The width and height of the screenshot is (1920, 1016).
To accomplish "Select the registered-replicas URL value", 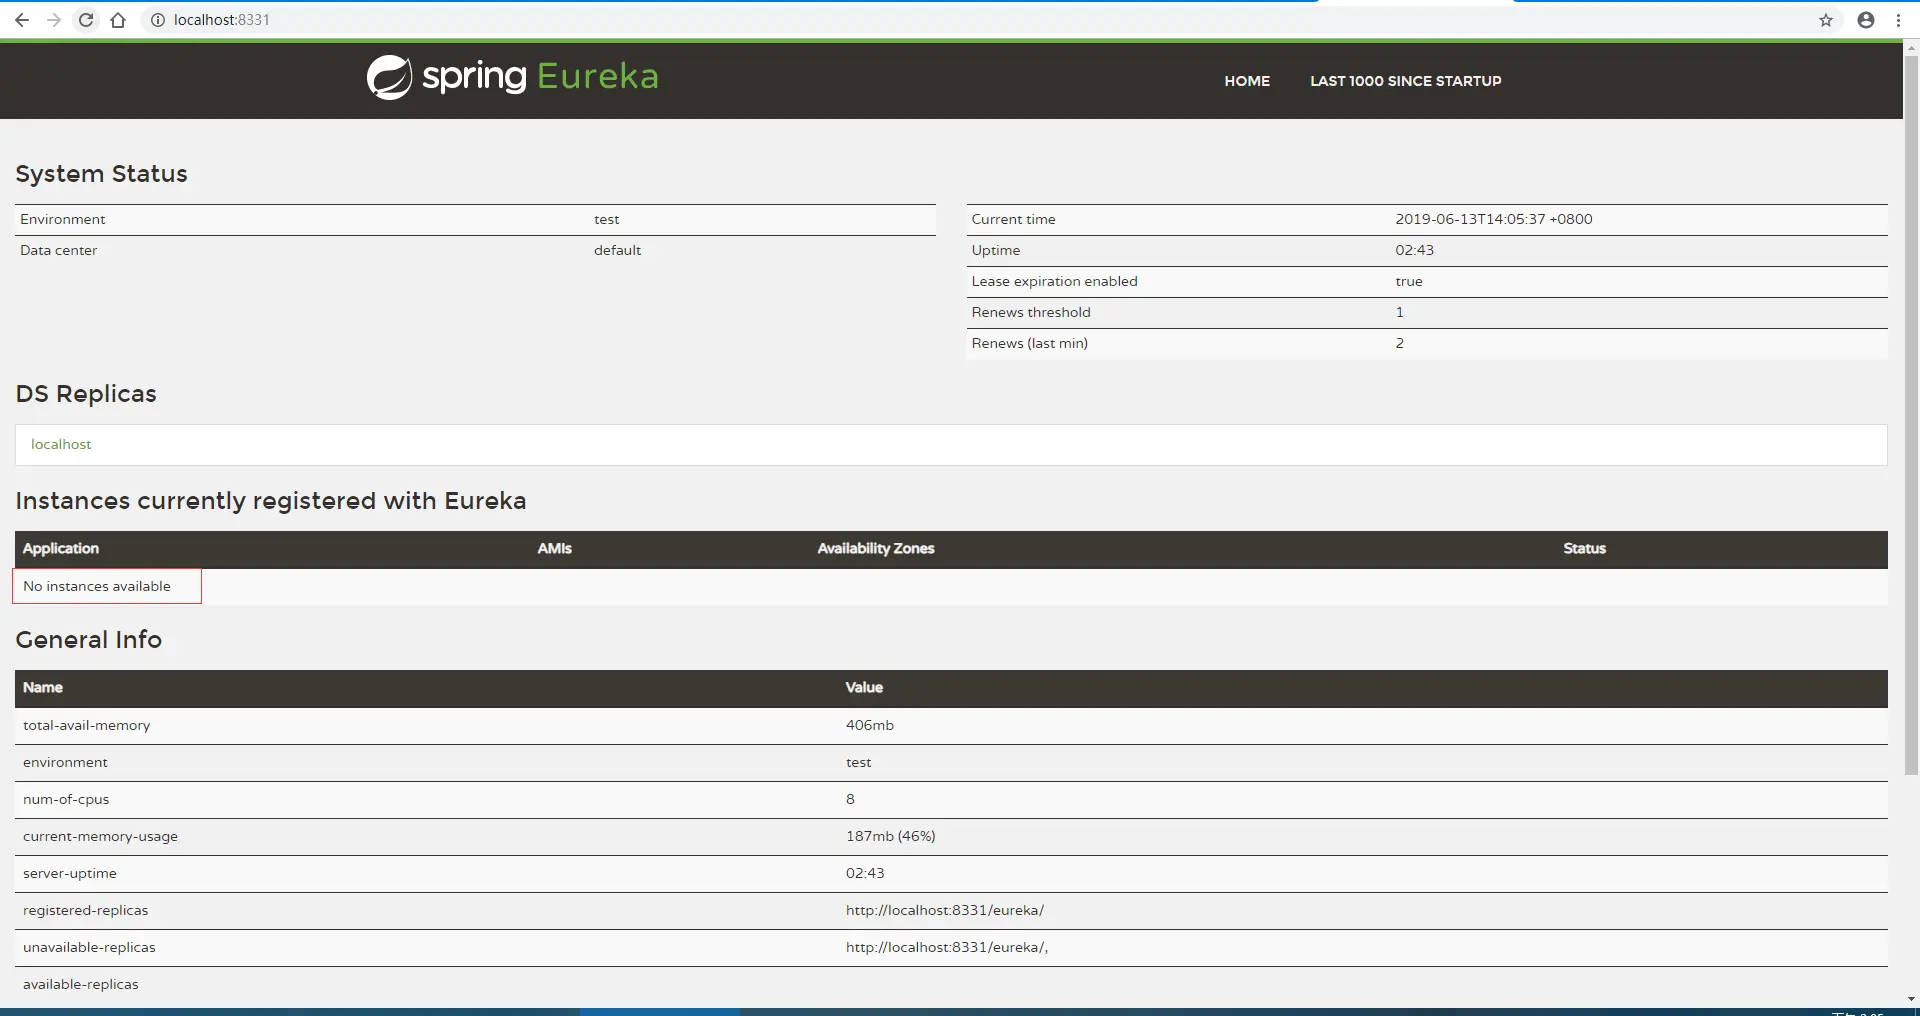I will click(945, 911).
